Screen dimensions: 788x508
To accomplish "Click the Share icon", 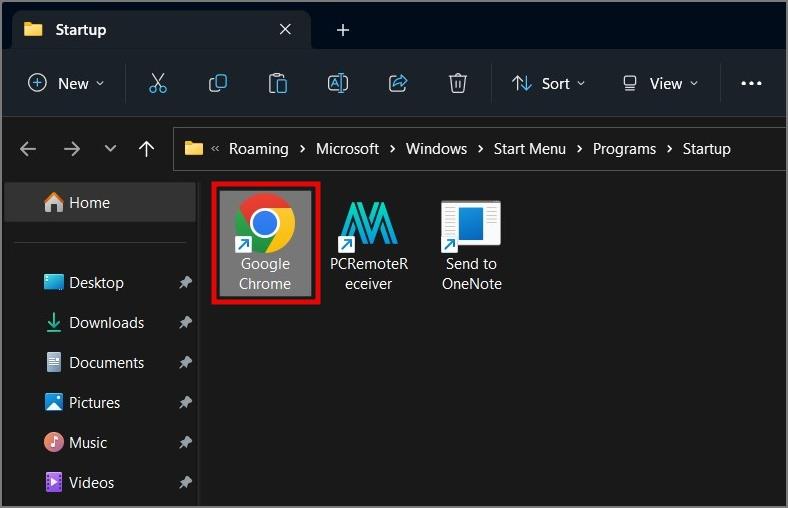I will point(398,83).
